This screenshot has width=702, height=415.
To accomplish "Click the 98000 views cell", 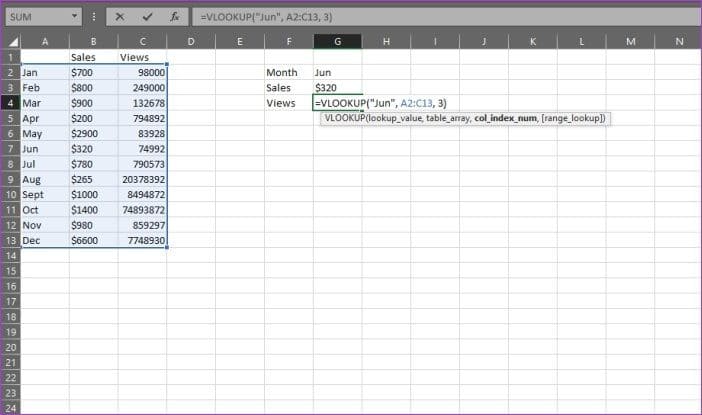I will tap(142, 73).
